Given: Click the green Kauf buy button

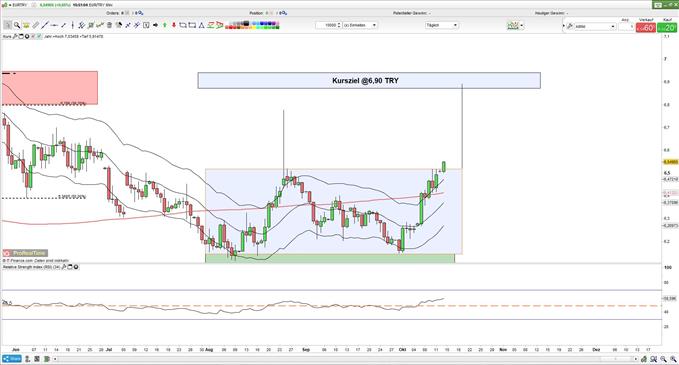Looking at the screenshot, I should coord(667,27).
